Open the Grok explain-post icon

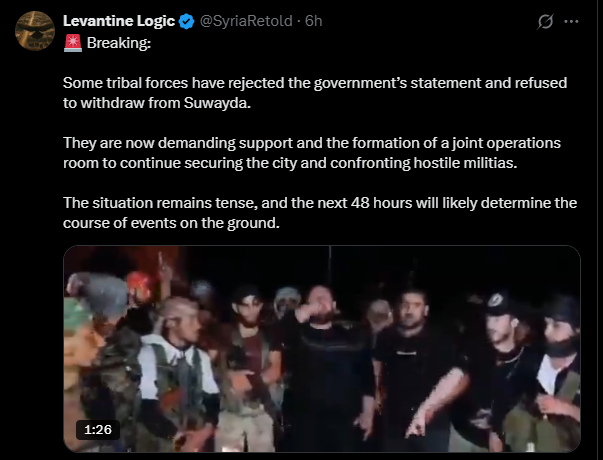[545, 22]
